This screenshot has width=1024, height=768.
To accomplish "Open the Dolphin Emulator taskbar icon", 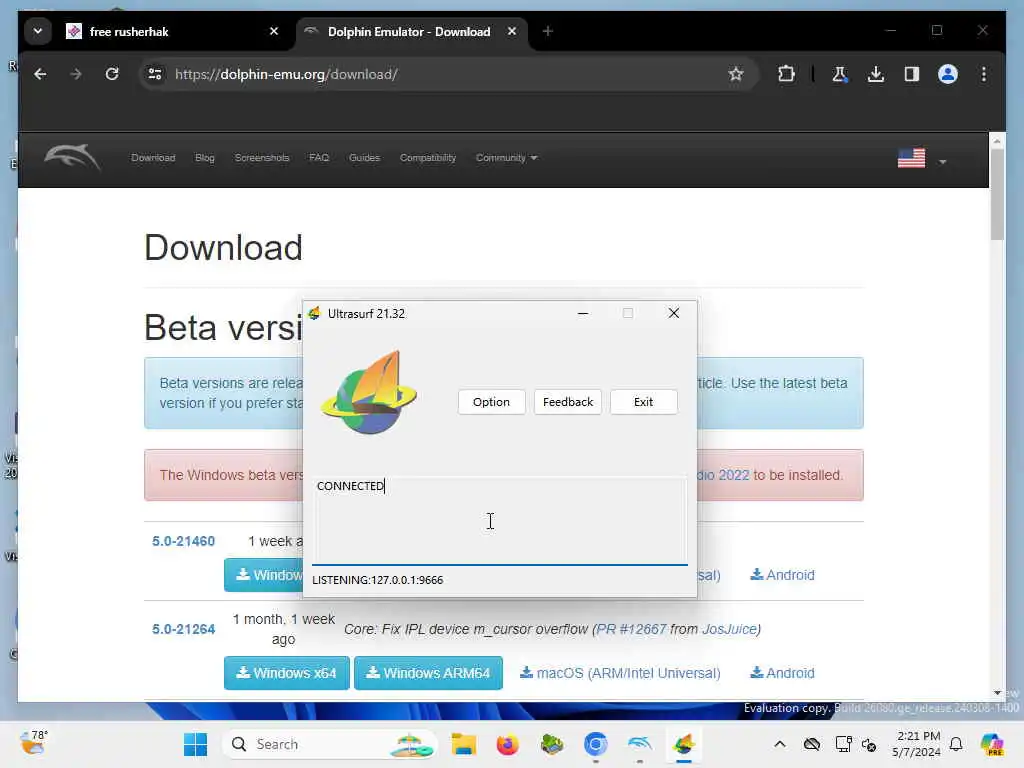I will tap(639, 744).
